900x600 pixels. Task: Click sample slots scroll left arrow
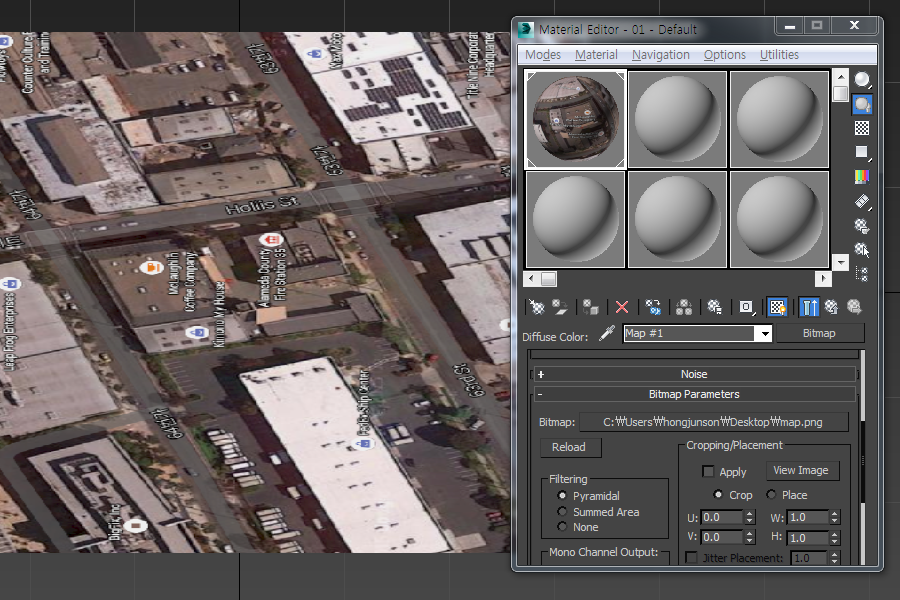(531, 278)
